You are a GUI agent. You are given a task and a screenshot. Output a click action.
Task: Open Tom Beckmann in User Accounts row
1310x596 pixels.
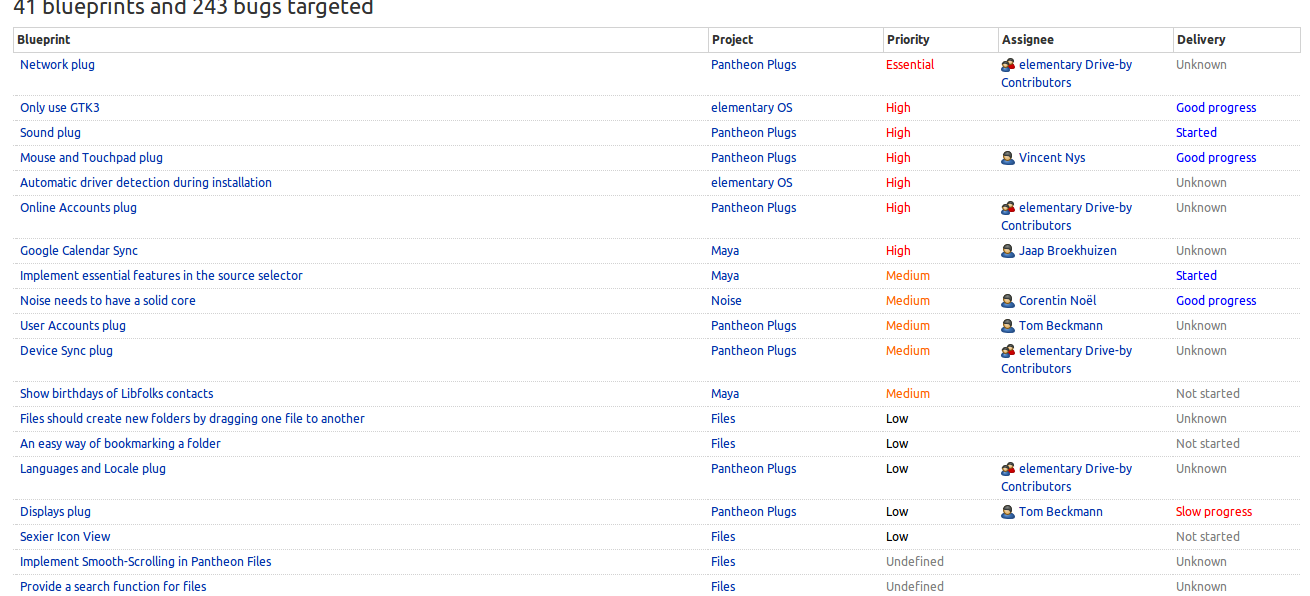(1061, 326)
